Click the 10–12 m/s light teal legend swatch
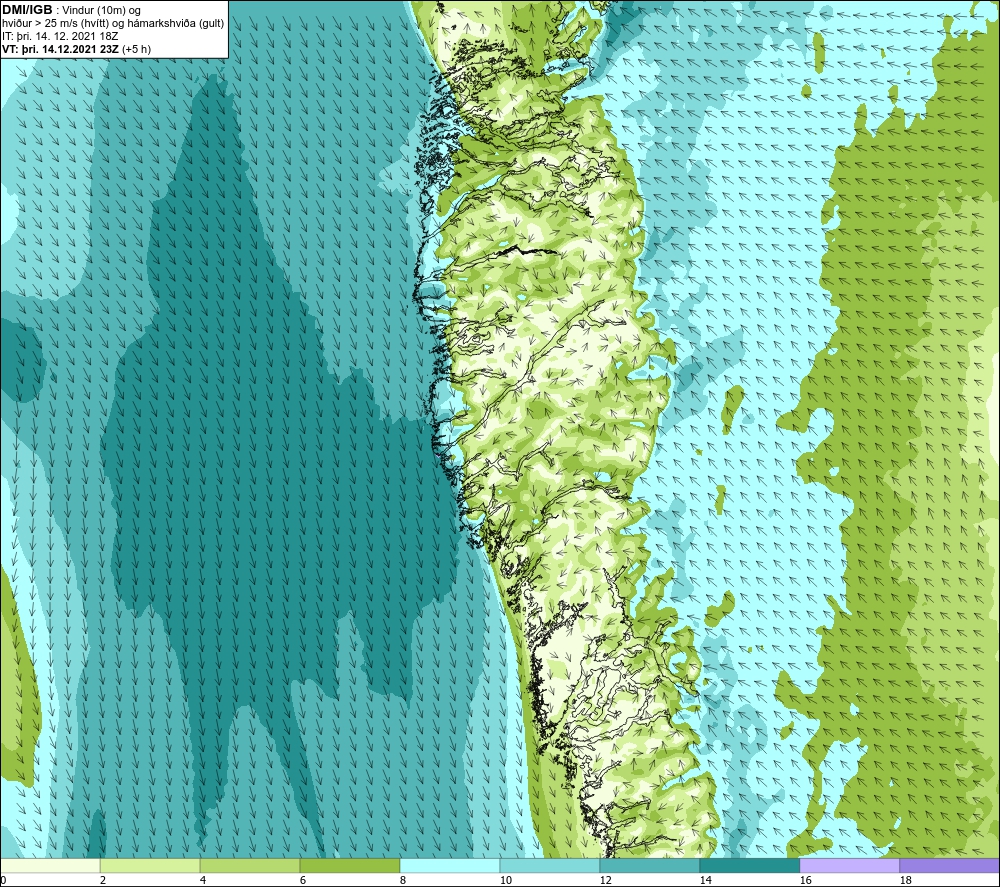Viewport: 1000px width, 887px height. [x=550, y=866]
